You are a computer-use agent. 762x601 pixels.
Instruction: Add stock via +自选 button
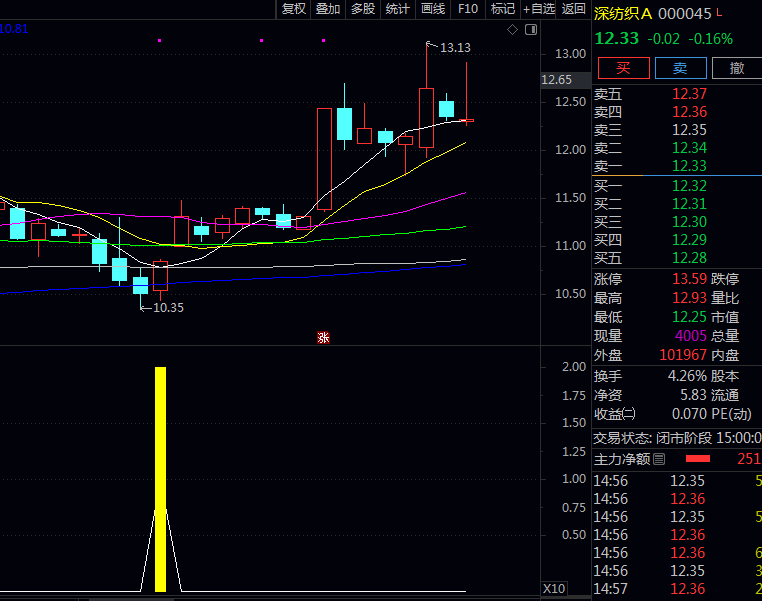coord(538,9)
